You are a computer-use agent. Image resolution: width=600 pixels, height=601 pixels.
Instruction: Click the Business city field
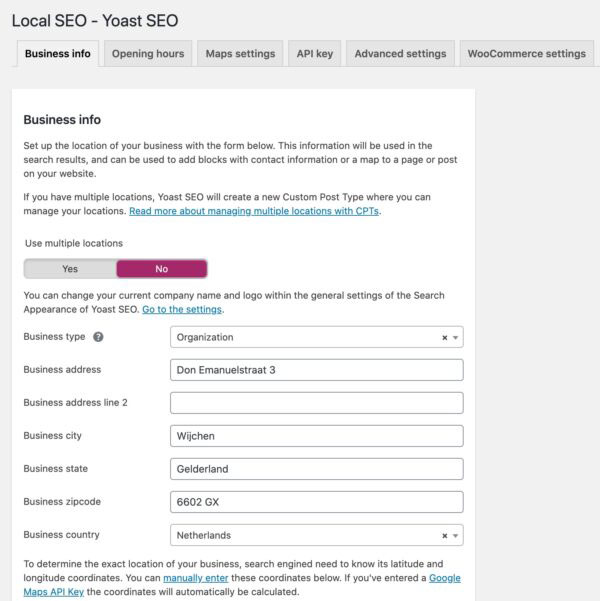tap(316, 436)
